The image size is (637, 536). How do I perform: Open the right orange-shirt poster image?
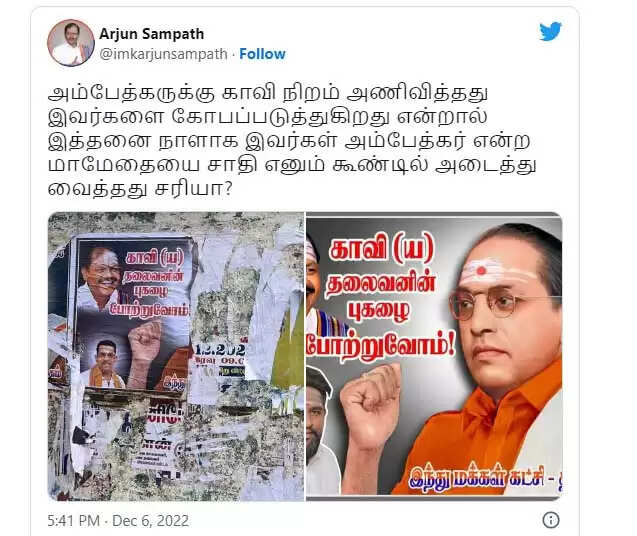tap(434, 354)
